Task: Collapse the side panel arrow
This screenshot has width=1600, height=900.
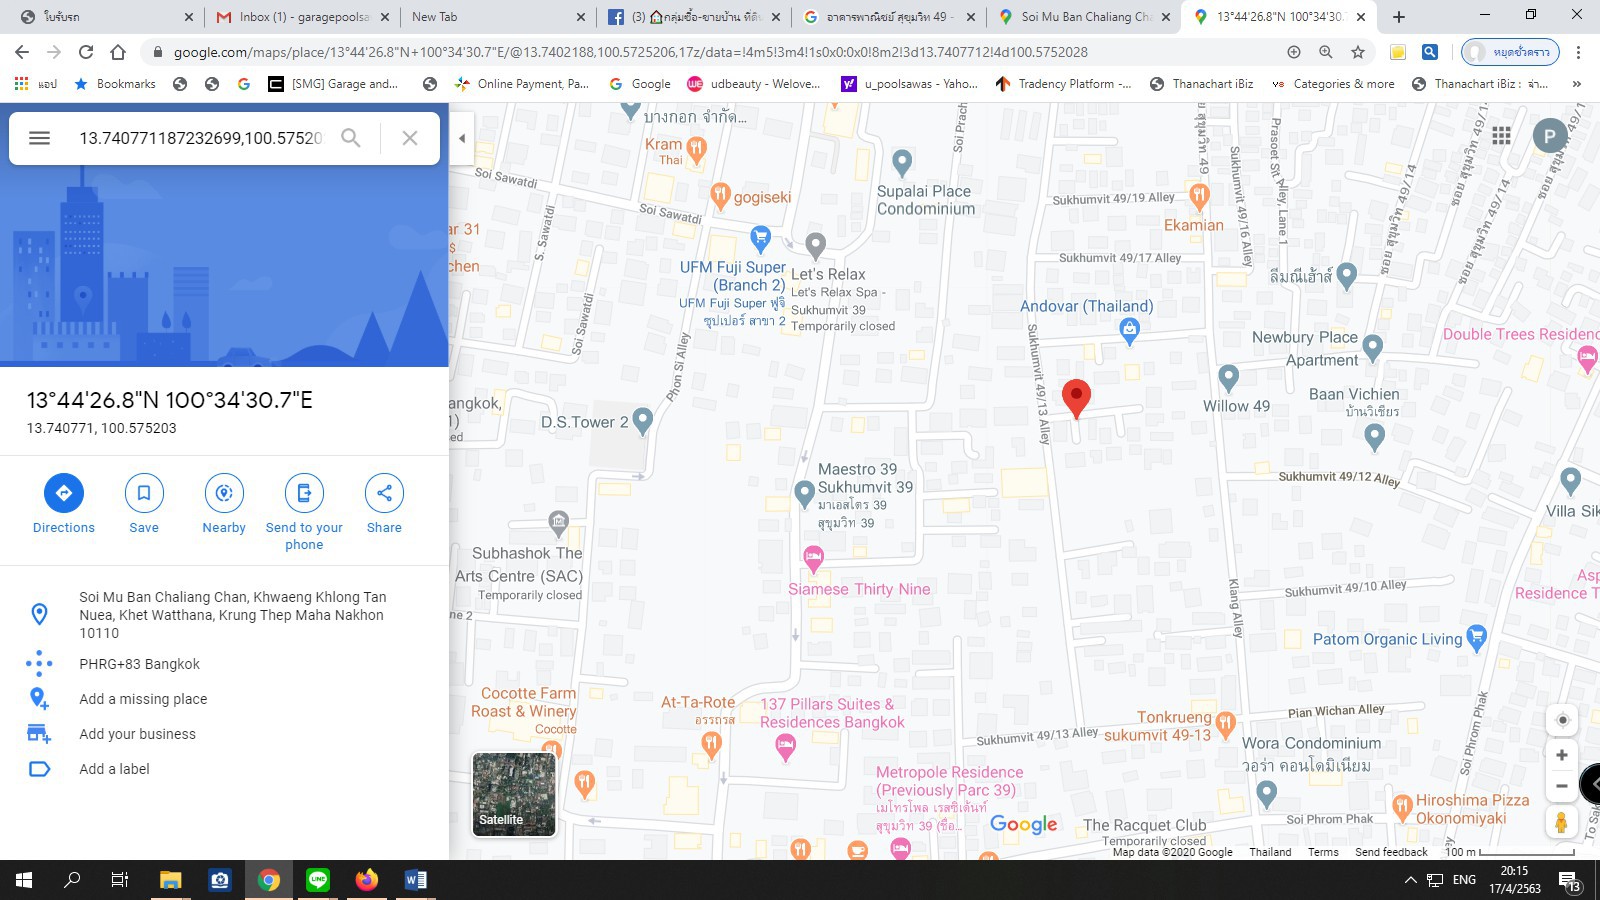Action: pos(461,138)
